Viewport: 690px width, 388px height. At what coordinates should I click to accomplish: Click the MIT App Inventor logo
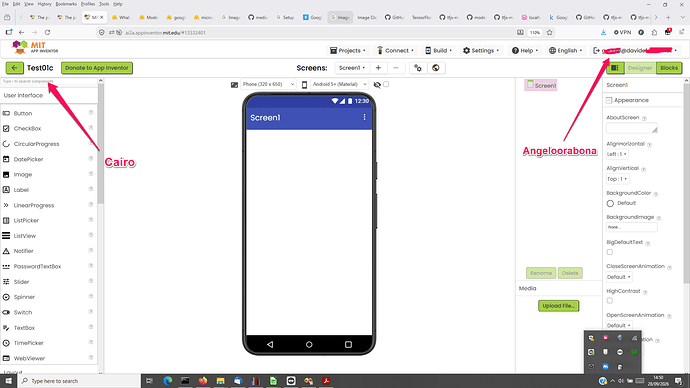point(35,47)
